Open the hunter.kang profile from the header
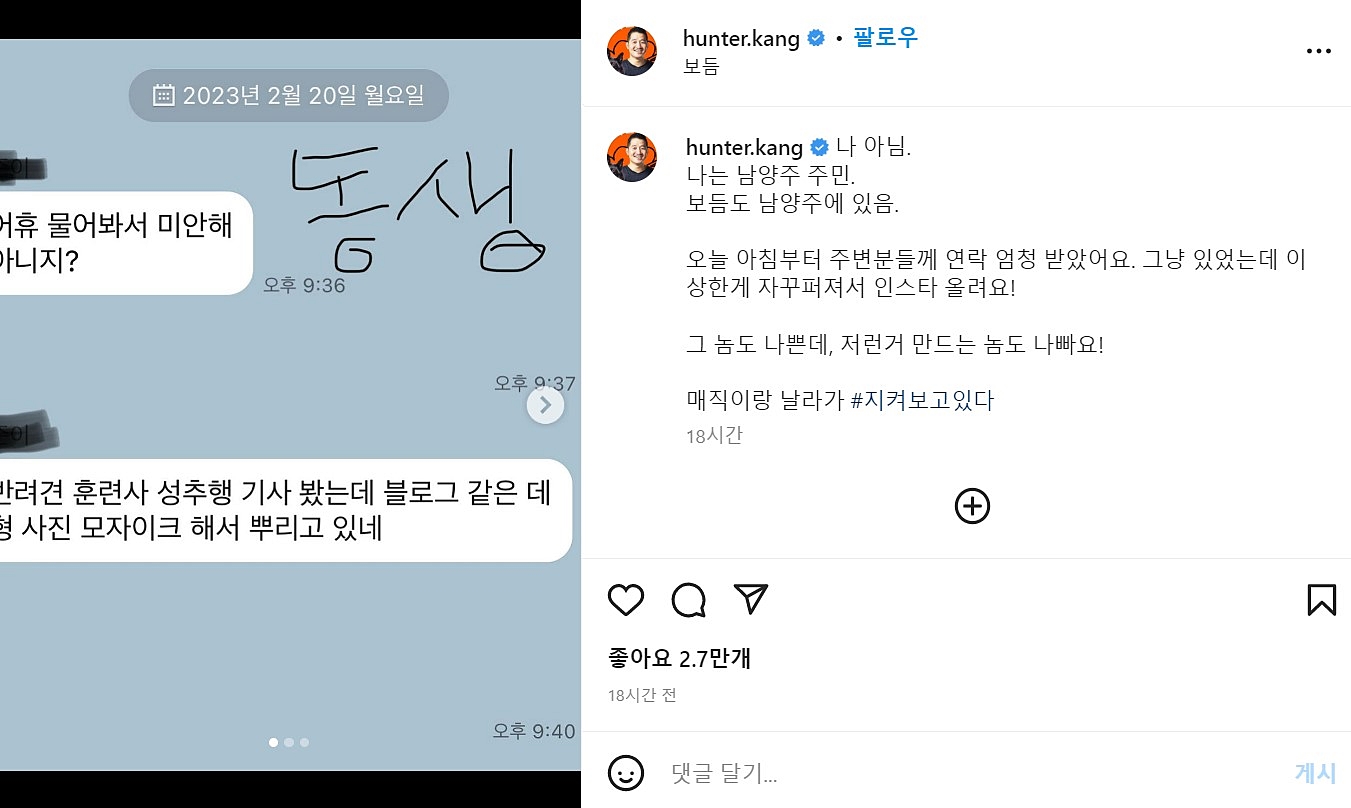 click(741, 39)
